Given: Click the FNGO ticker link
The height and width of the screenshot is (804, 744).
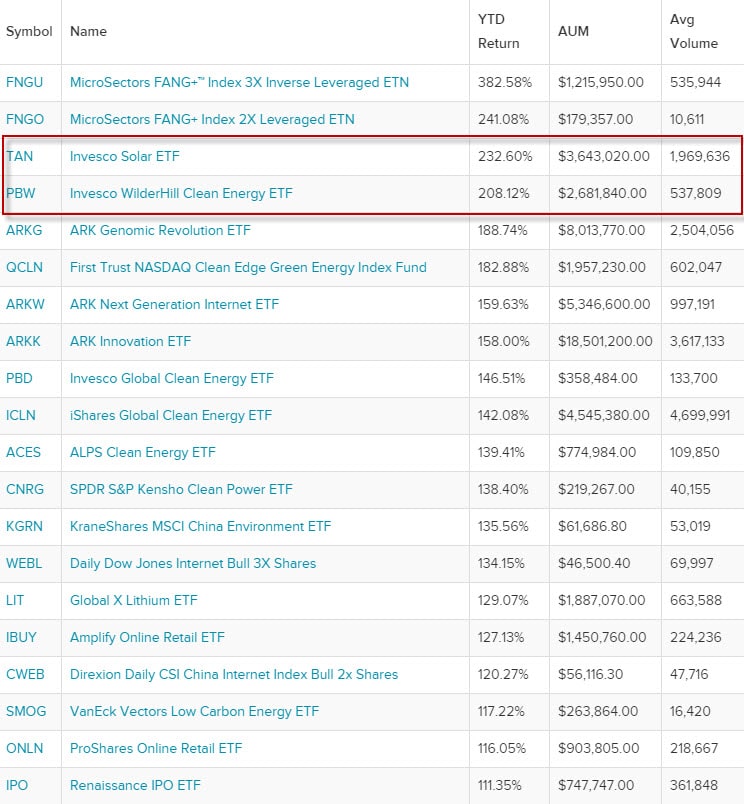Looking at the screenshot, I should [x=25, y=119].
